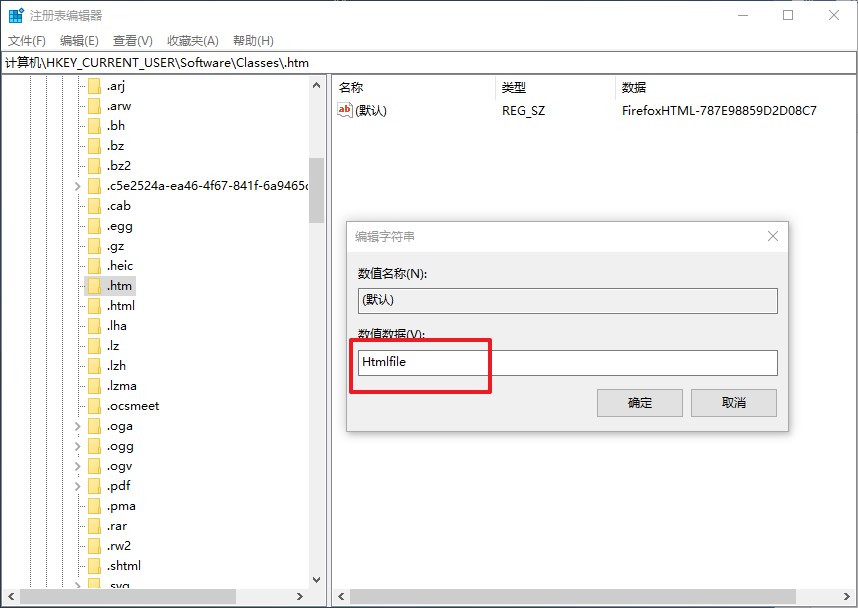Viewport: 858px width, 608px height.
Task: Click the .heic folder icon
Action: (x=95, y=266)
